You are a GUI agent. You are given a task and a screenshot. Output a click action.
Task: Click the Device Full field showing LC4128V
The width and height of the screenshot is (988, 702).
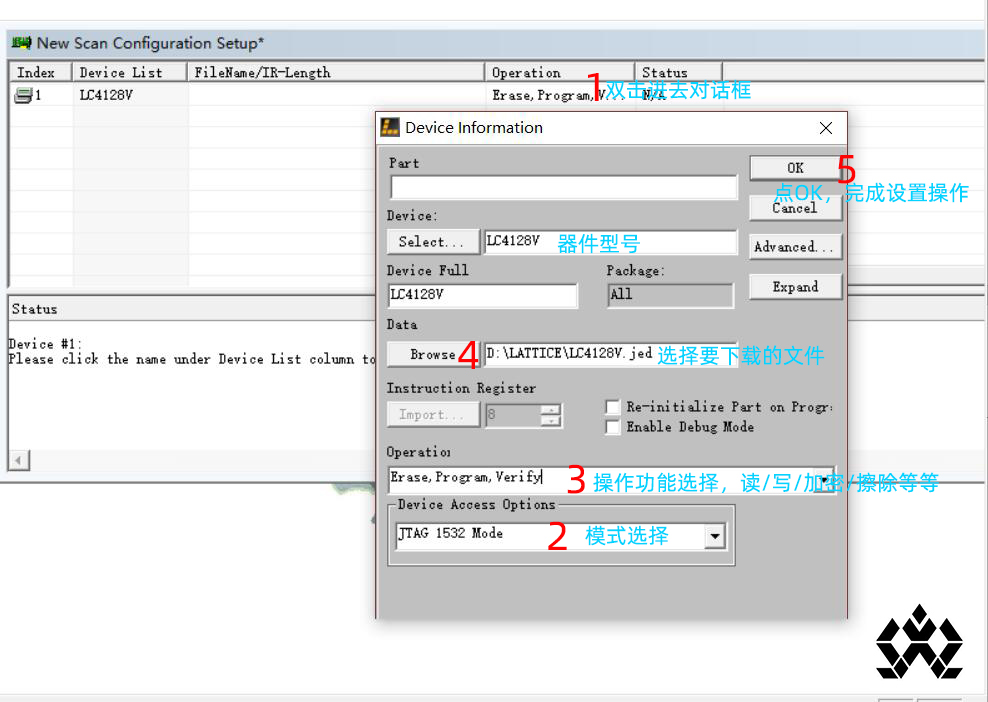pyautogui.click(x=483, y=295)
